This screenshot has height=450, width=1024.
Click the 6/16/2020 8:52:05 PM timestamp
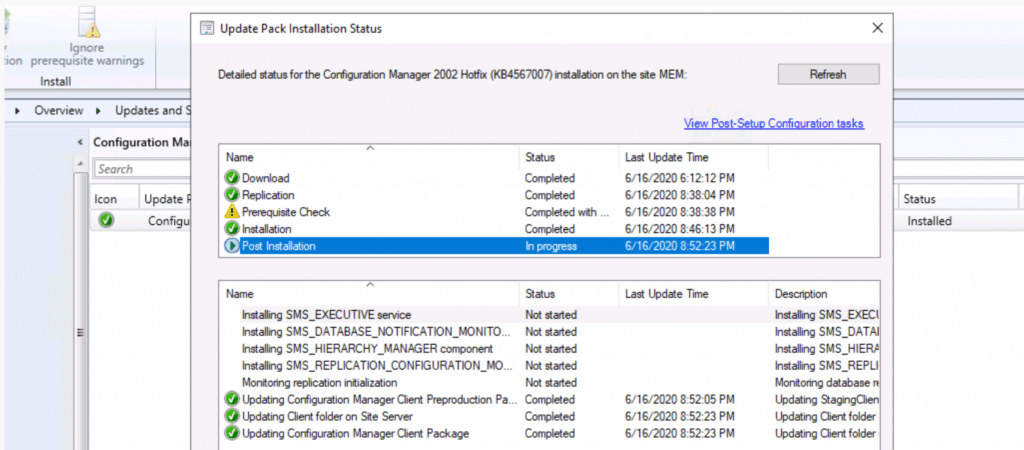click(x=680, y=399)
